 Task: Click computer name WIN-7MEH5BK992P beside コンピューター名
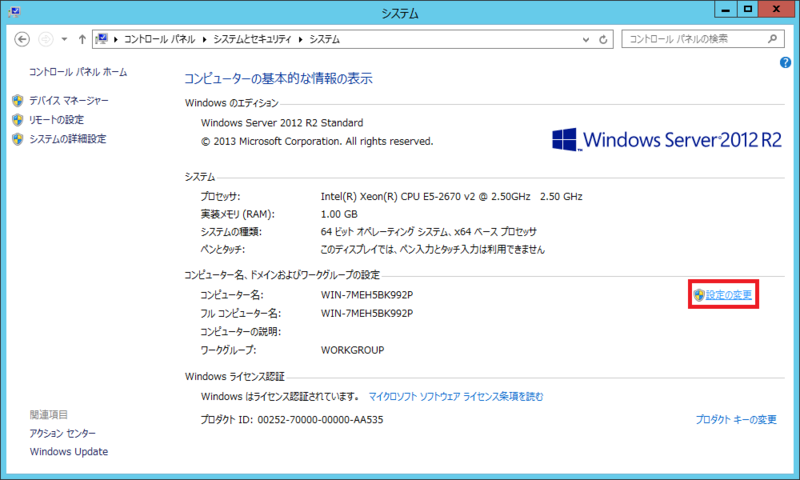point(367,295)
